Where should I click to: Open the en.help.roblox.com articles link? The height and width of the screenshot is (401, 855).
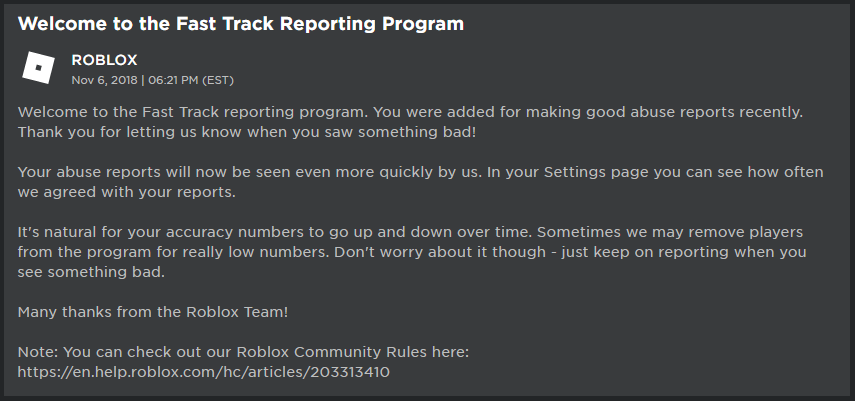coord(203,372)
